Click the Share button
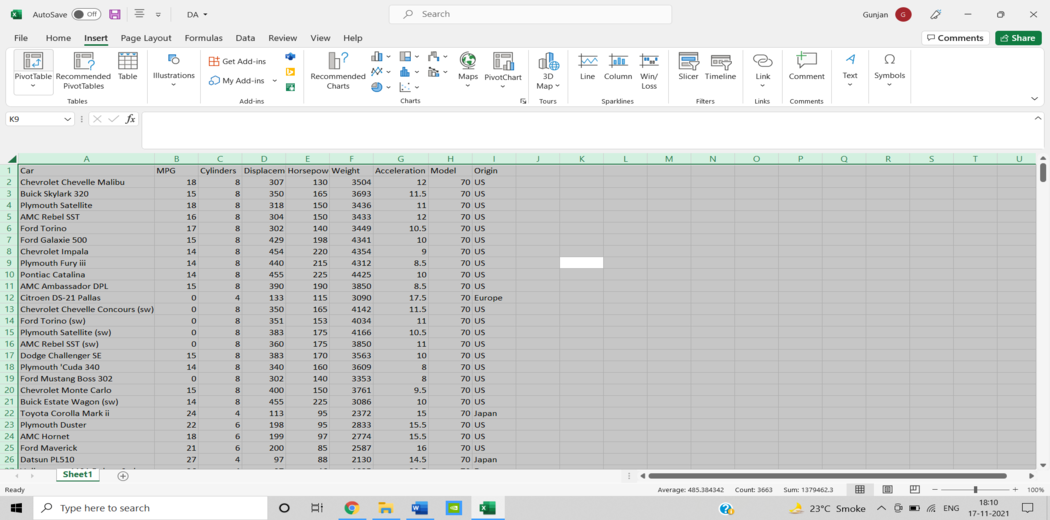The width and height of the screenshot is (1050, 520). tap(1018, 38)
